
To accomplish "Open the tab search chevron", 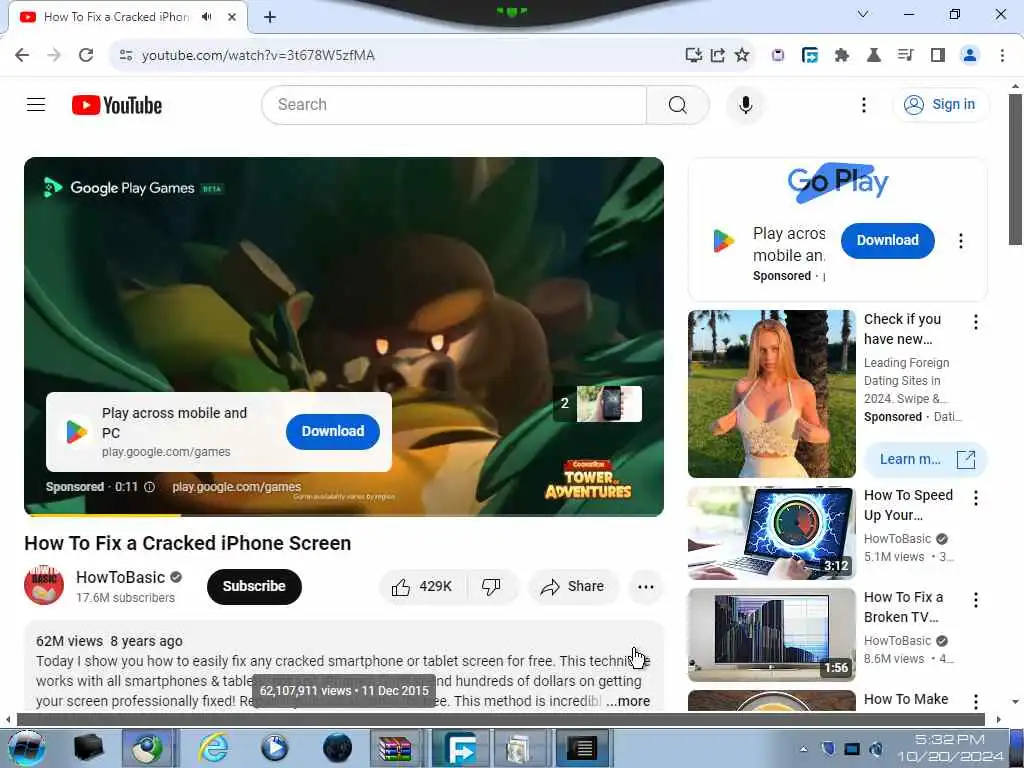I will tap(863, 14).
